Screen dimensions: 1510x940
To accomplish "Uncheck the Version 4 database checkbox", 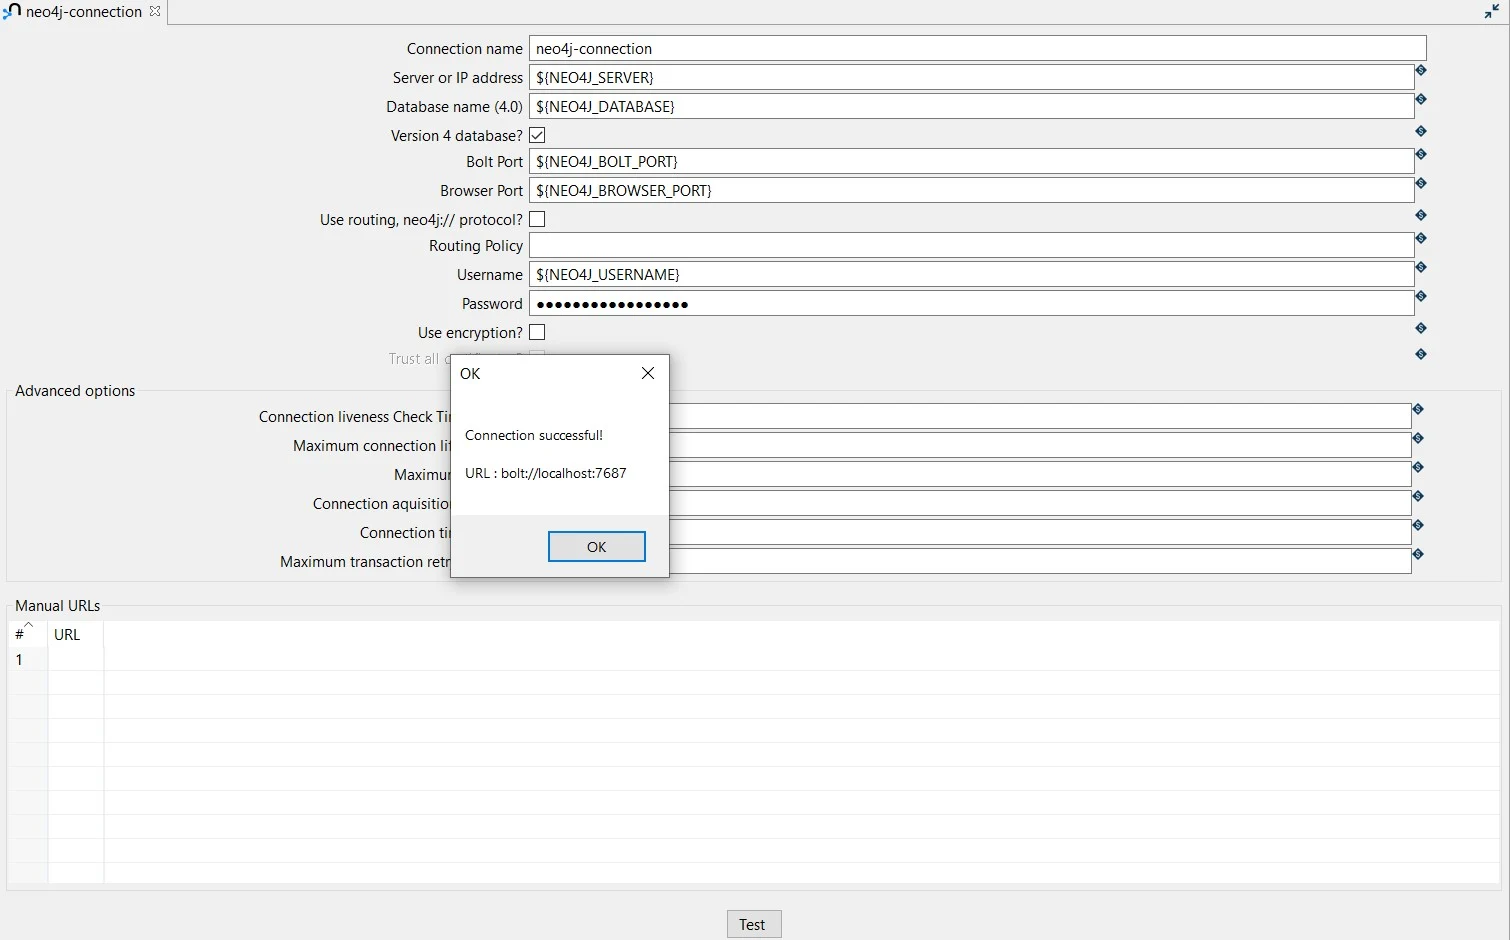I will click(x=537, y=135).
